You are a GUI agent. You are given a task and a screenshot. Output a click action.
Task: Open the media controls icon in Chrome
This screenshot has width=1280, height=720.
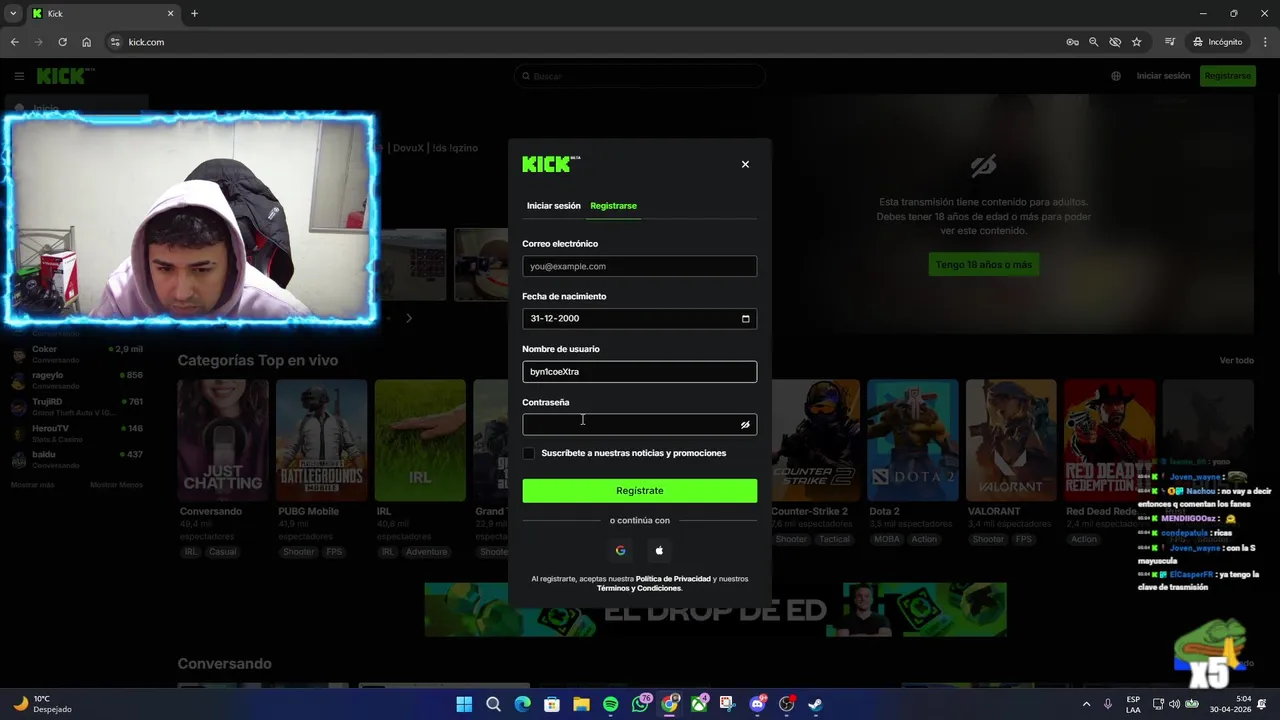click(1169, 42)
